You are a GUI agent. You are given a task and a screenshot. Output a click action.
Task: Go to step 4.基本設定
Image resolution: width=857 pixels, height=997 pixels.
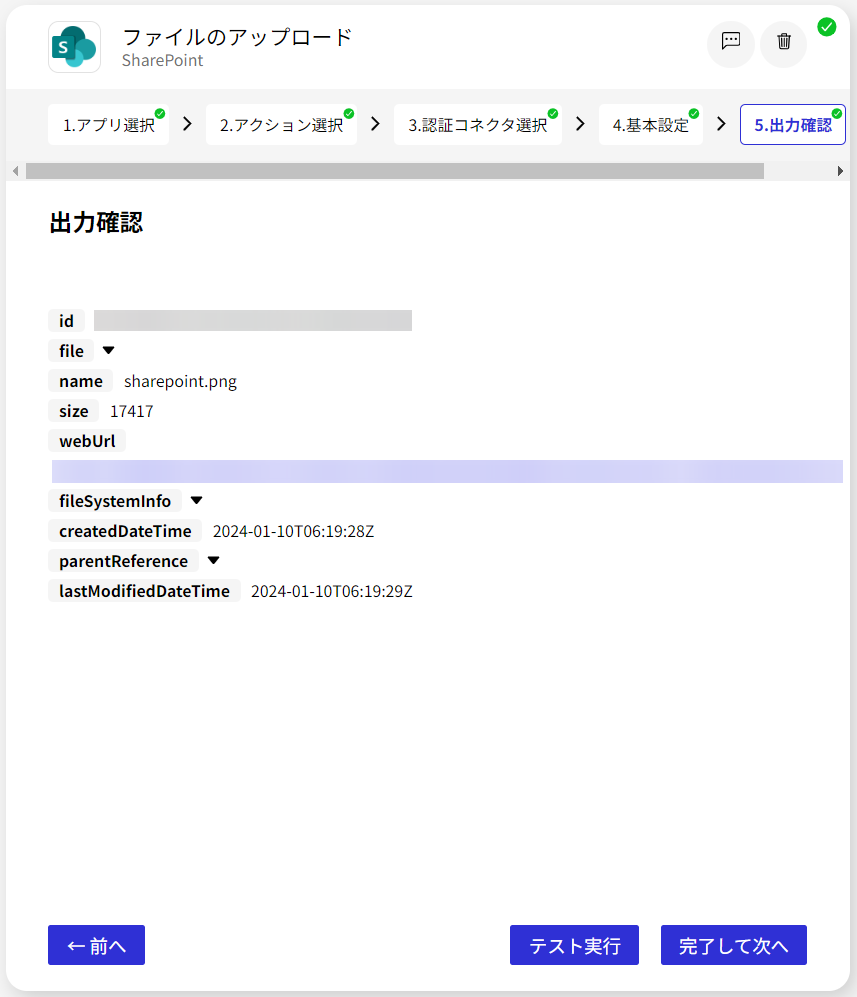650,125
